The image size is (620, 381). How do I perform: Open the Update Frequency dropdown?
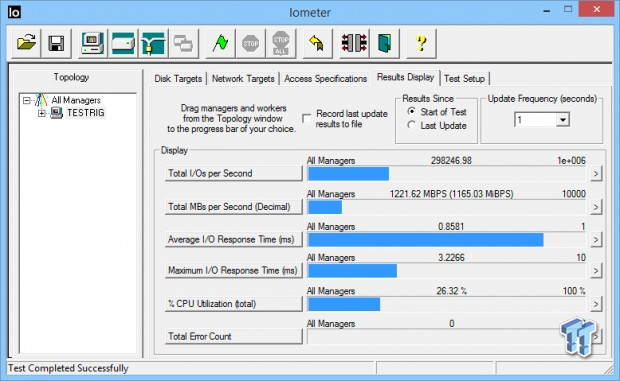tap(563, 119)
